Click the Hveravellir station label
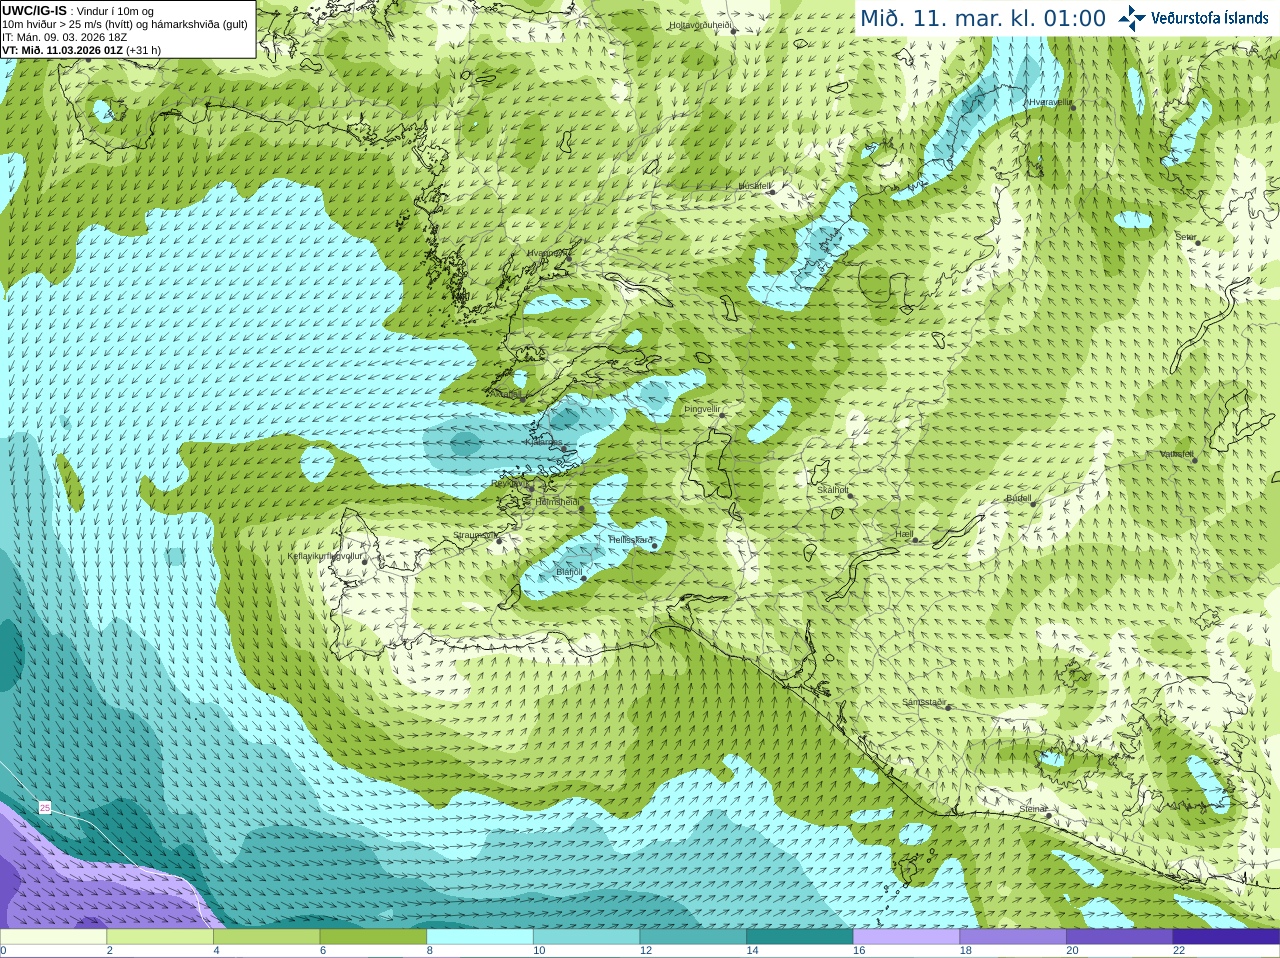This screenshot has width=1280, height=958. click(1050, 102)
